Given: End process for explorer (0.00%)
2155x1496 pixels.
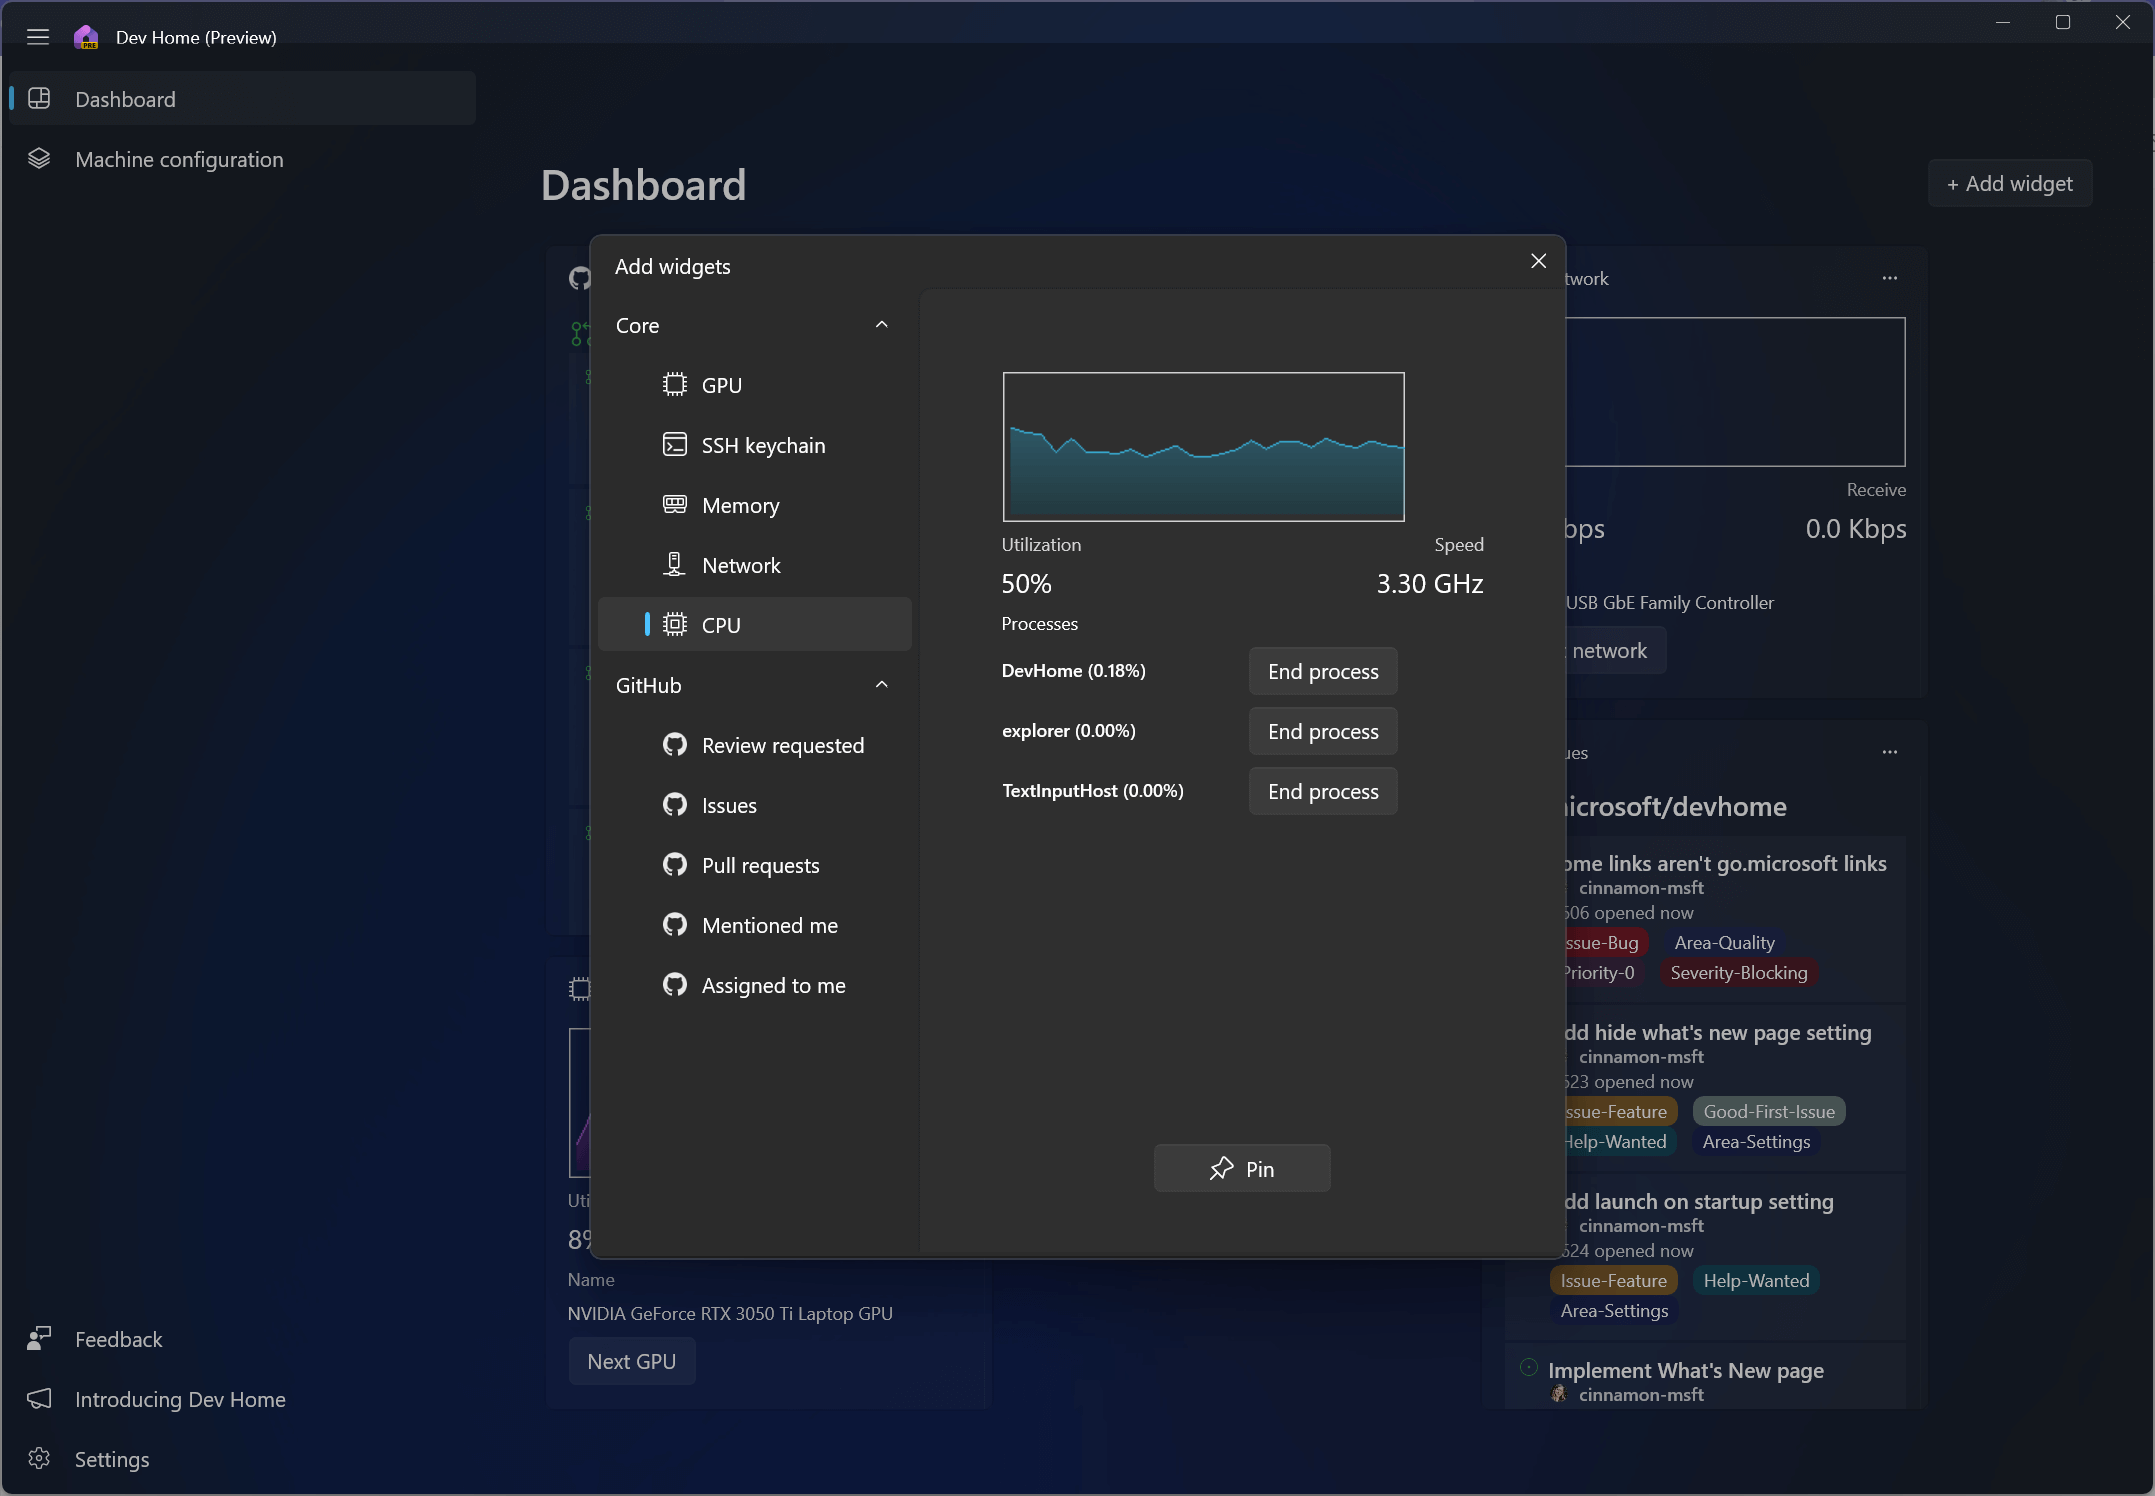Looking at the screenshot, I should [x=1323, y=730].
